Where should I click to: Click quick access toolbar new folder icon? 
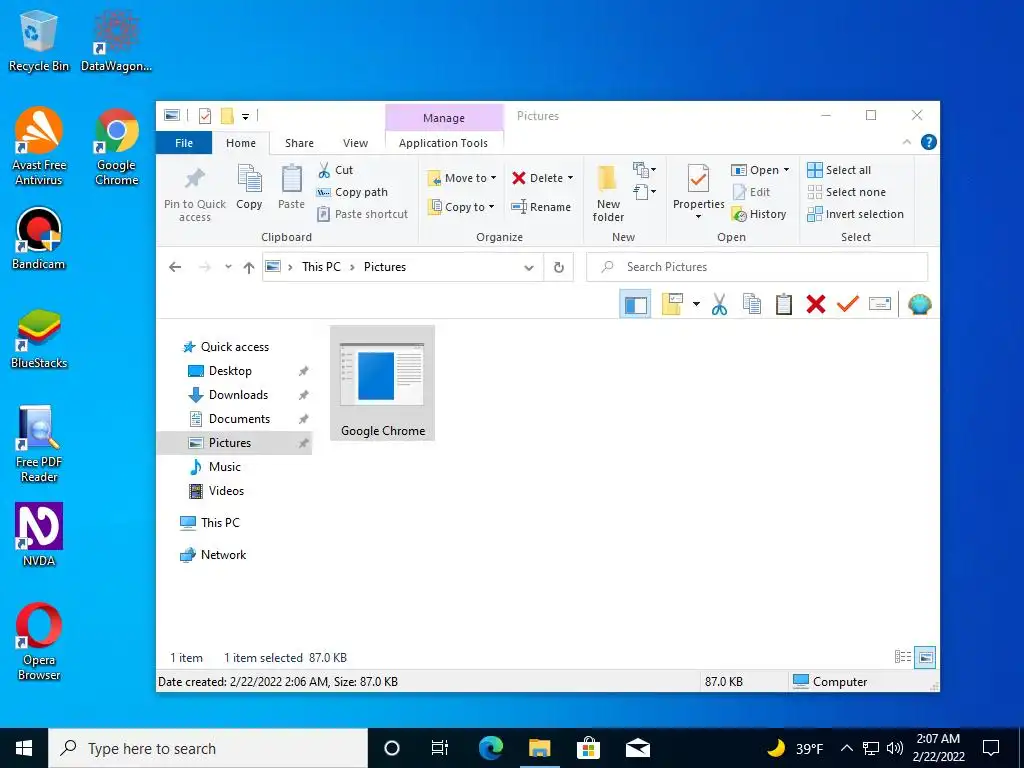pos(227,116)
